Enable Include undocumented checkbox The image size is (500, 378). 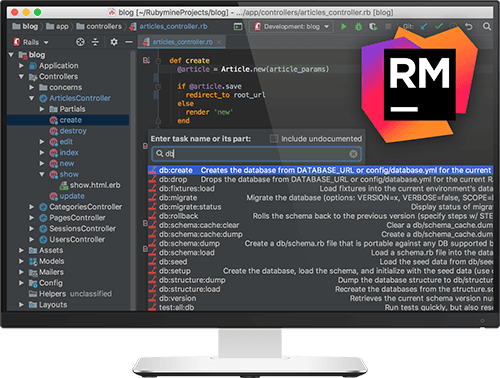[x=274, y=139]
